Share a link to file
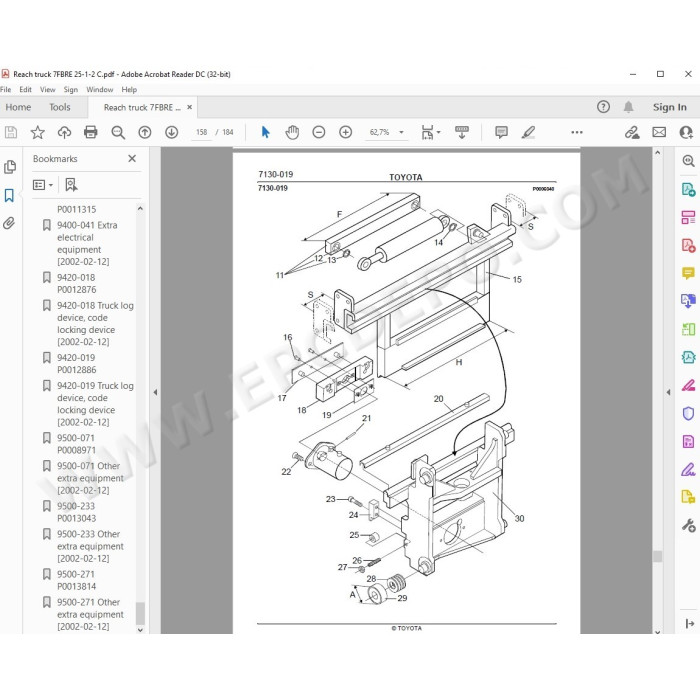The image size is (700, 700). point(632,132)
